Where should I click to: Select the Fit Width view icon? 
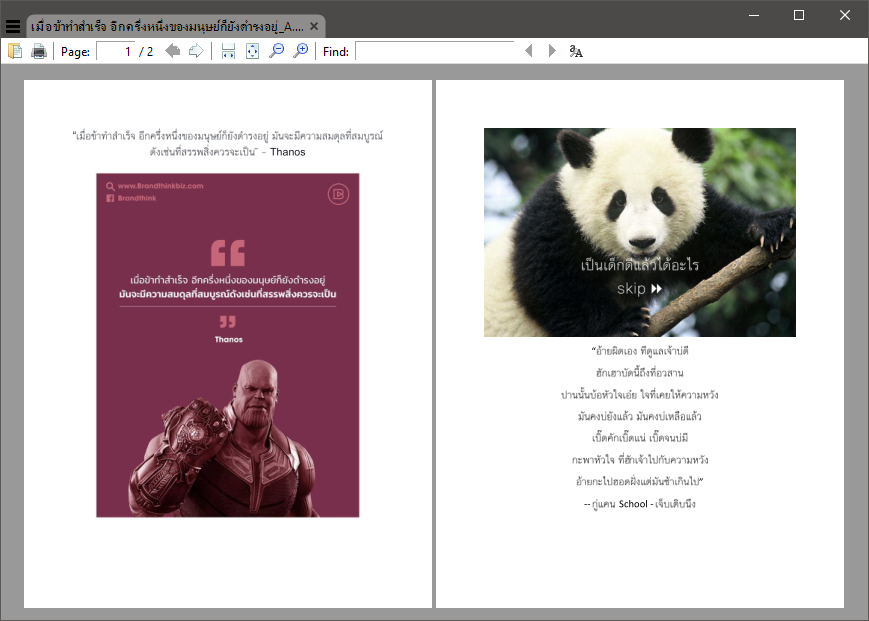[228, 52]
